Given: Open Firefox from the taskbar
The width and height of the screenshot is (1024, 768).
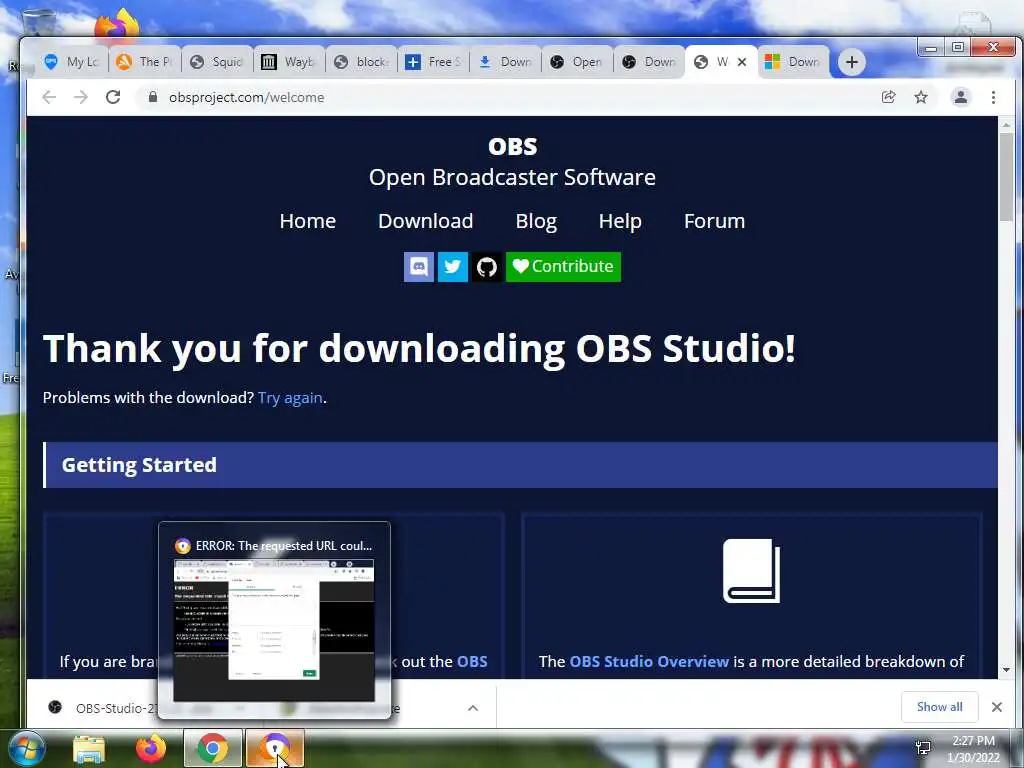Looking at the screenshot, I should [x=151, y=748].
